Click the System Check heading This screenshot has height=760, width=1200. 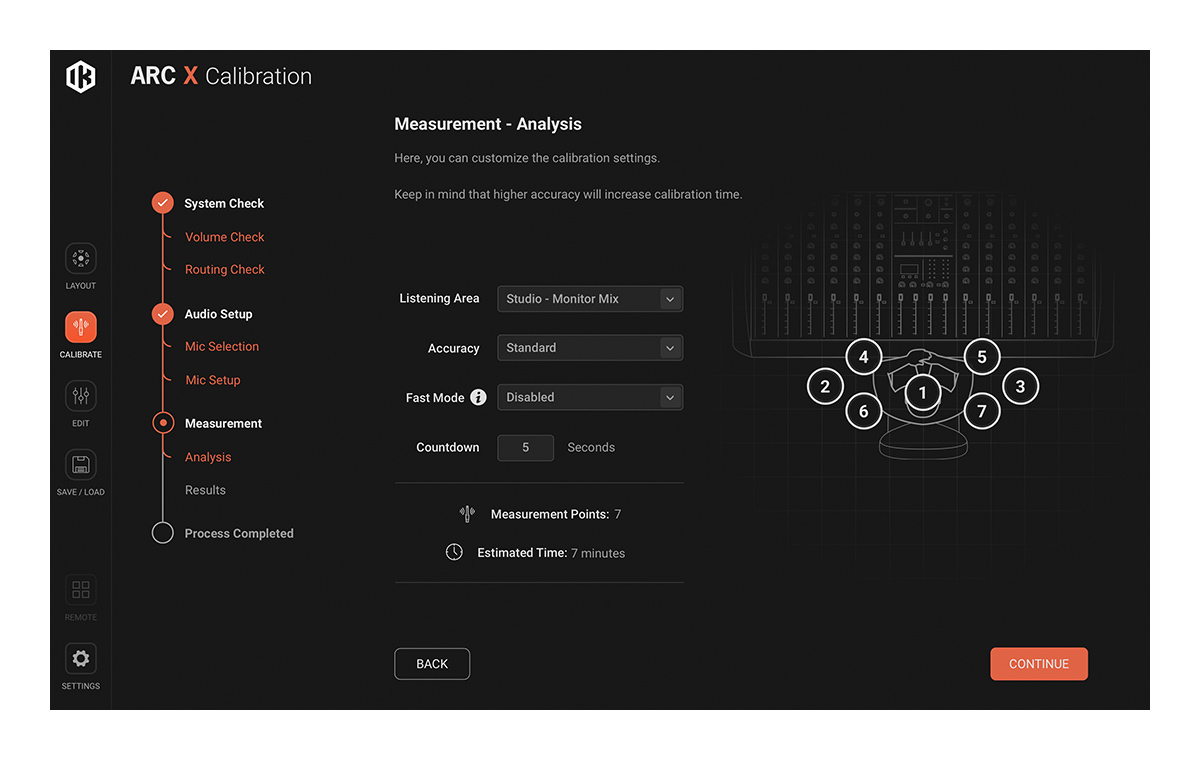[x=224, y=203]
